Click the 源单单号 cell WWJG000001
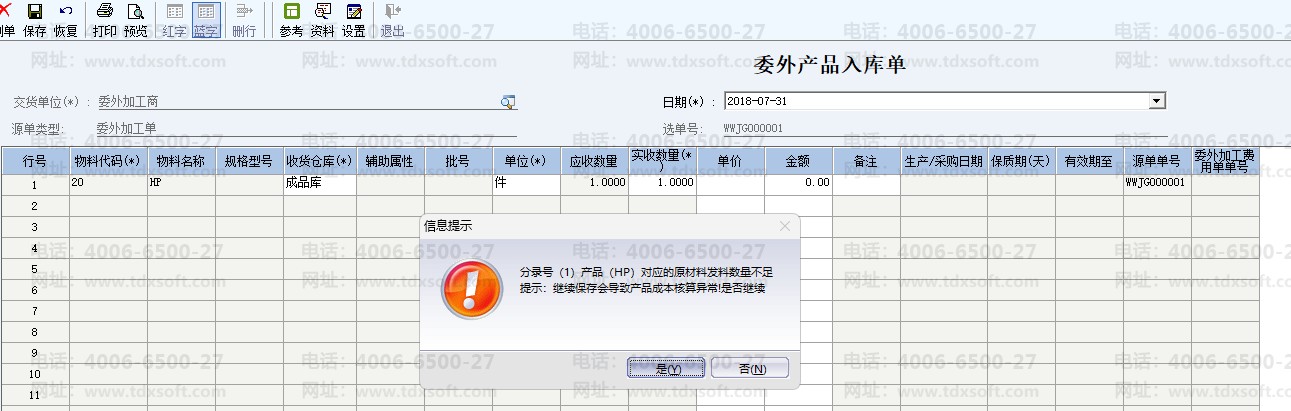The width and height of the screenshot is (1291, 411). (1157, 184)
